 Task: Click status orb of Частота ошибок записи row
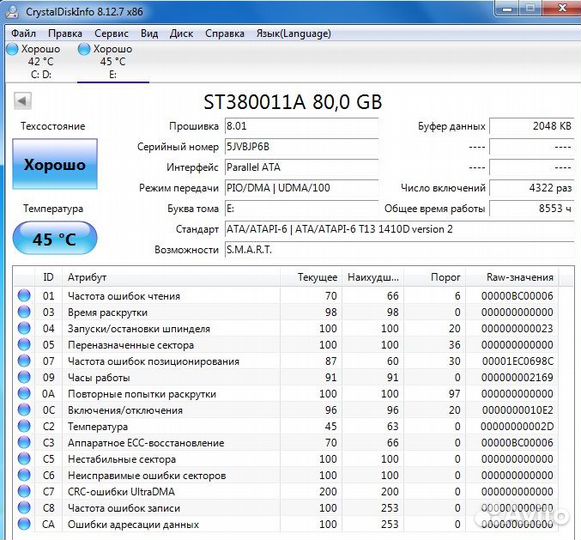click(24, 507)
